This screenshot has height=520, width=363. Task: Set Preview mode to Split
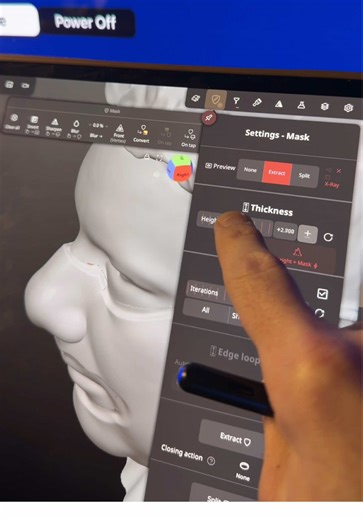304,176
